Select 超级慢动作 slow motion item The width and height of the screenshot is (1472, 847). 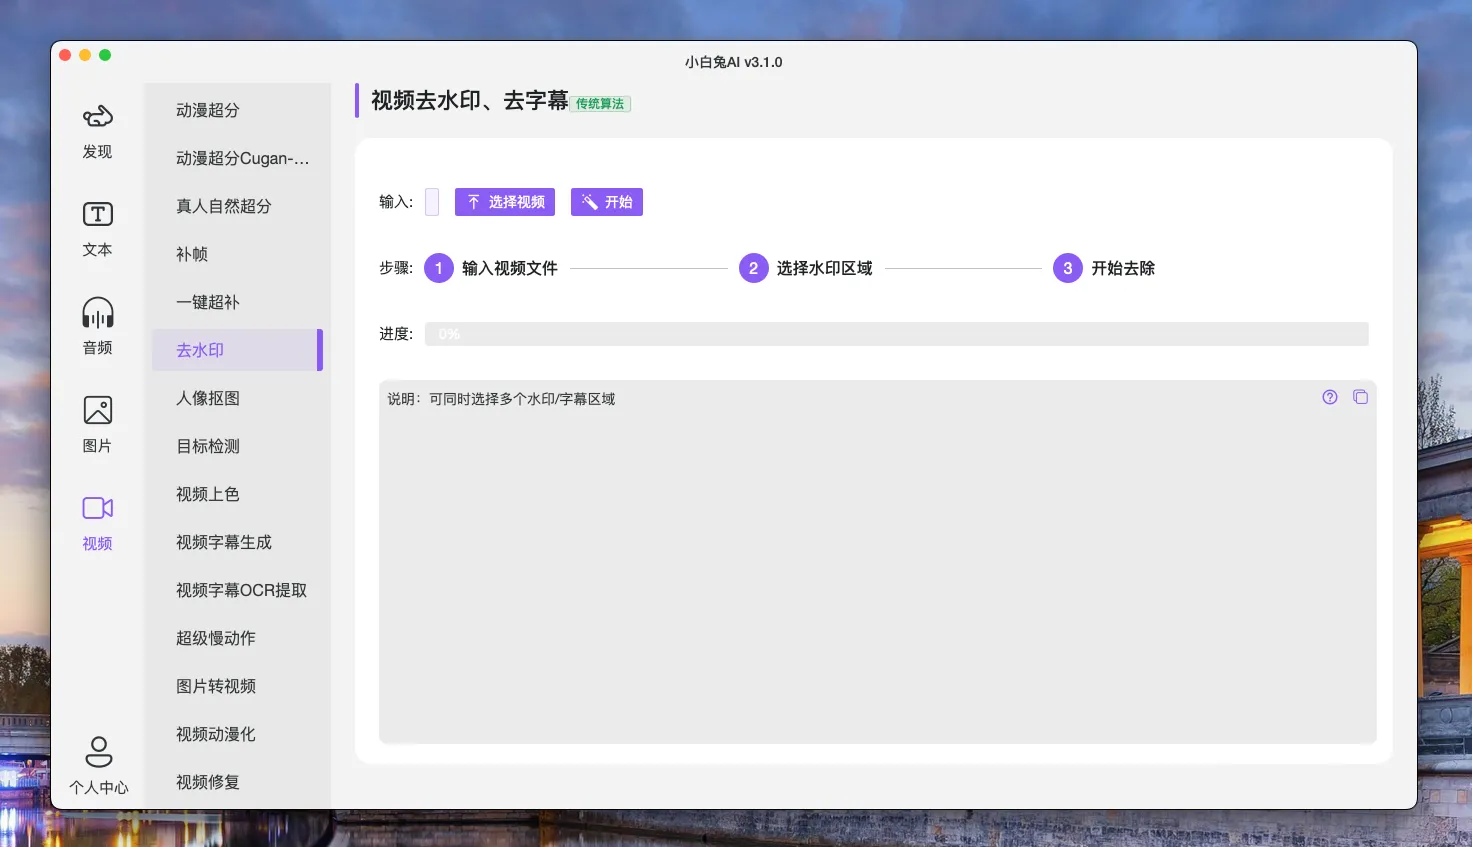click(x=237, y=638)
